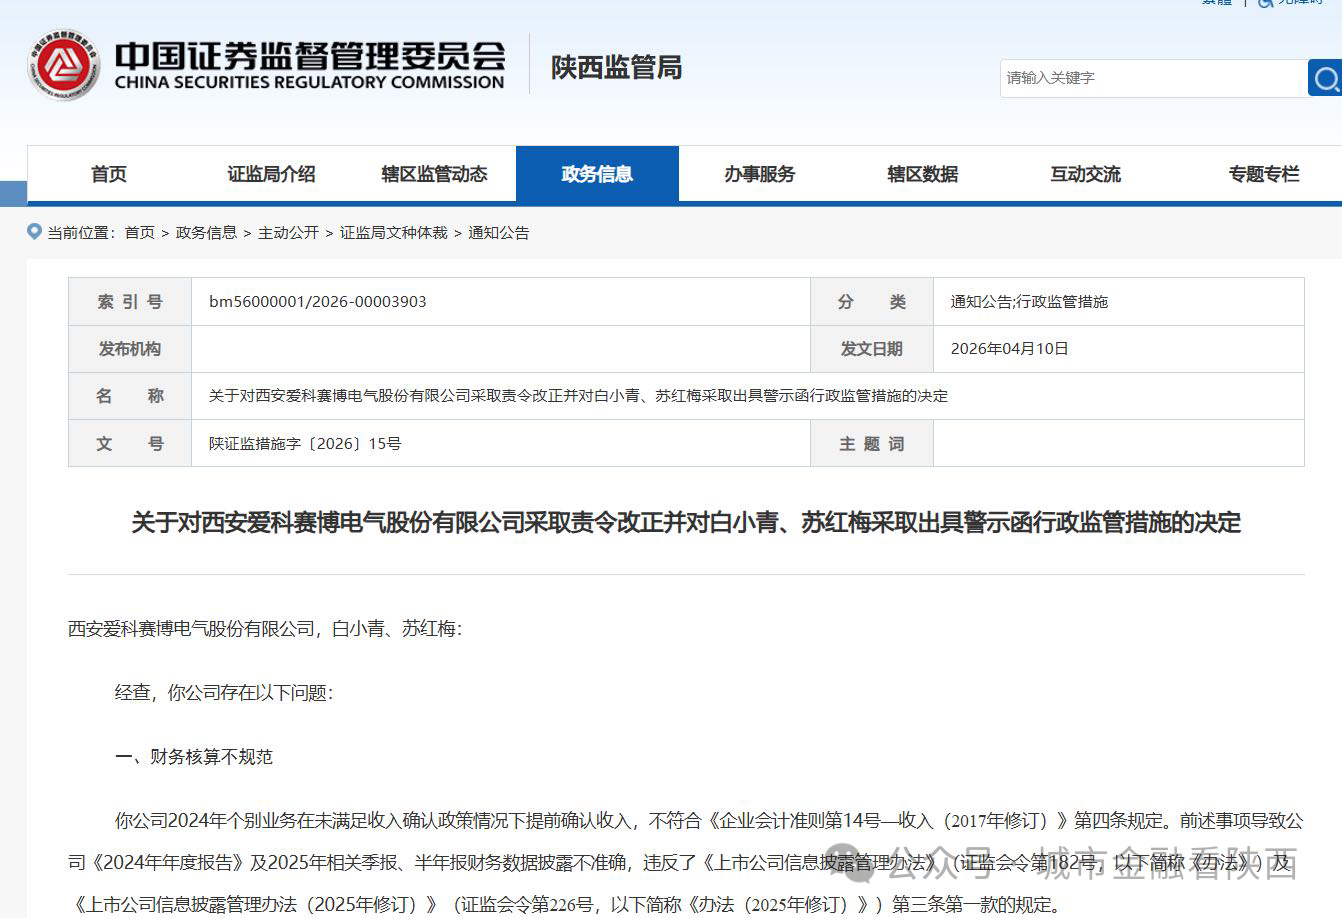
Task: Go to the 通知公告 breadcrumb link
Action: click(x=499, y=233)
